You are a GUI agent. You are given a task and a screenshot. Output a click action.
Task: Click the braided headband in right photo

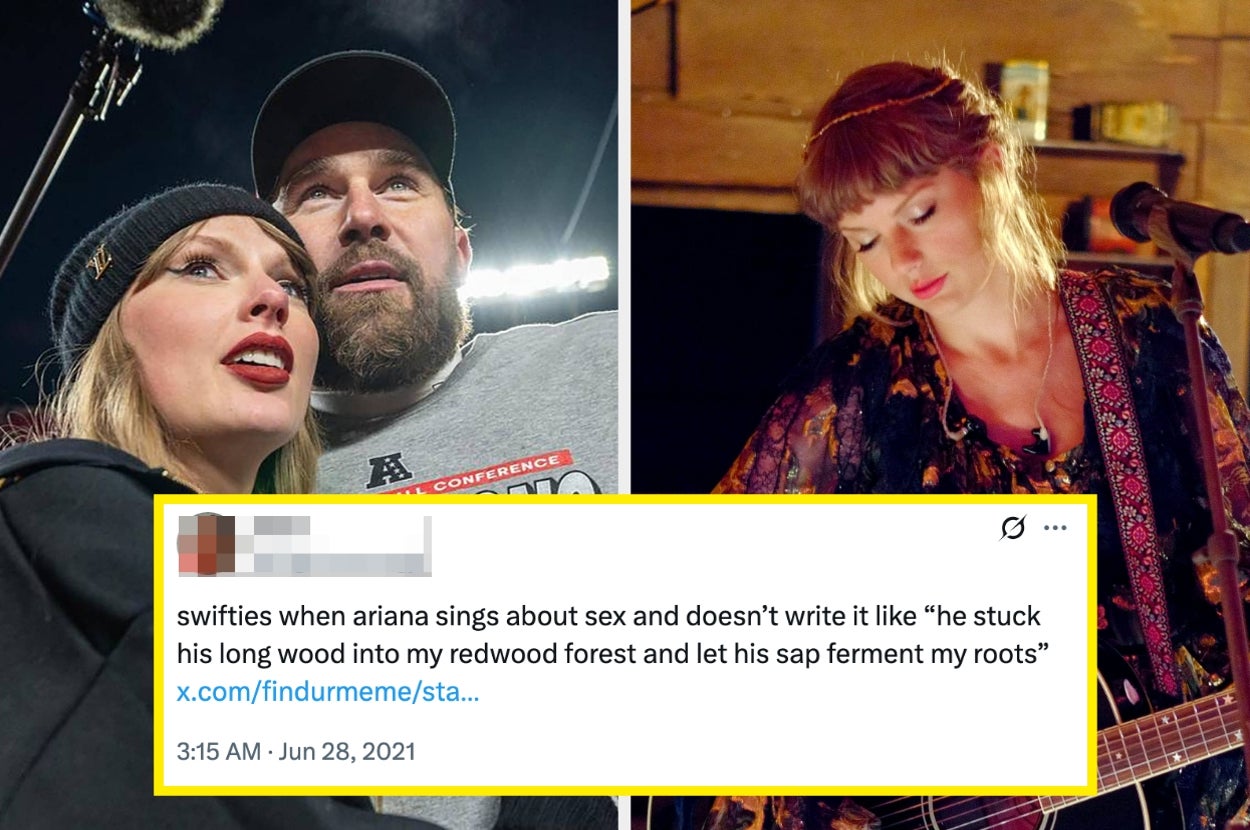coord(880,110)
